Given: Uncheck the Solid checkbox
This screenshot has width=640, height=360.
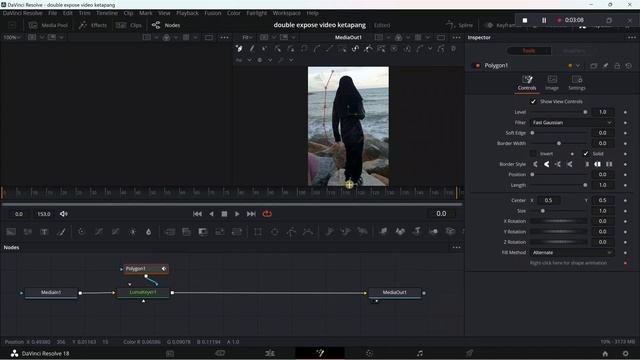Looking at the screenshot, I should pos(586,153).
